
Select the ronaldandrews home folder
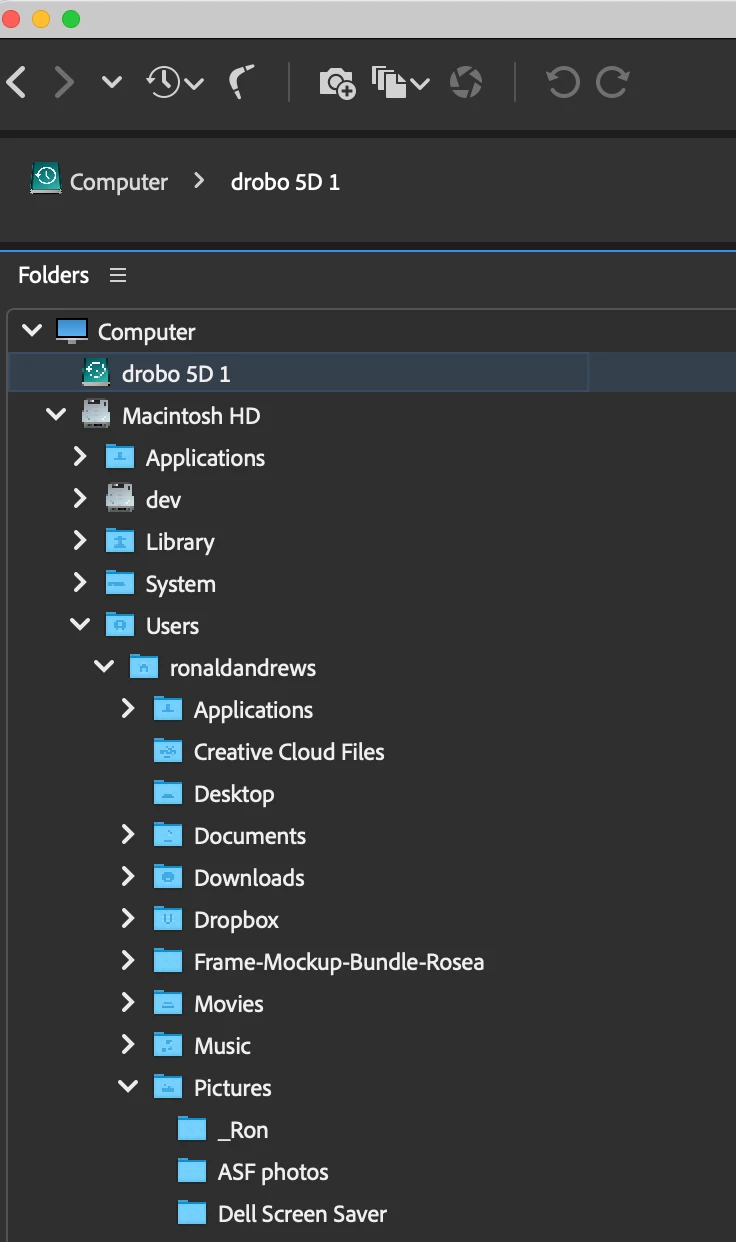click(x=243, y=668)
